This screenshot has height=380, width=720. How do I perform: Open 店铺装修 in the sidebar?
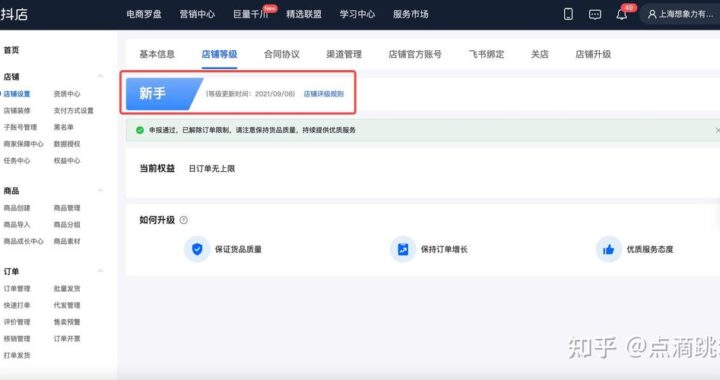17,111
